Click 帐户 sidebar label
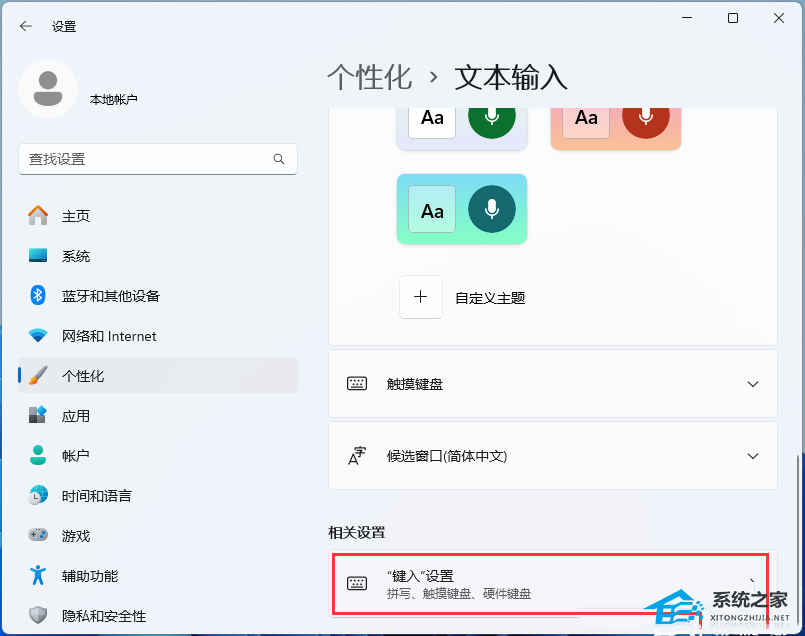 coord(75,456)
